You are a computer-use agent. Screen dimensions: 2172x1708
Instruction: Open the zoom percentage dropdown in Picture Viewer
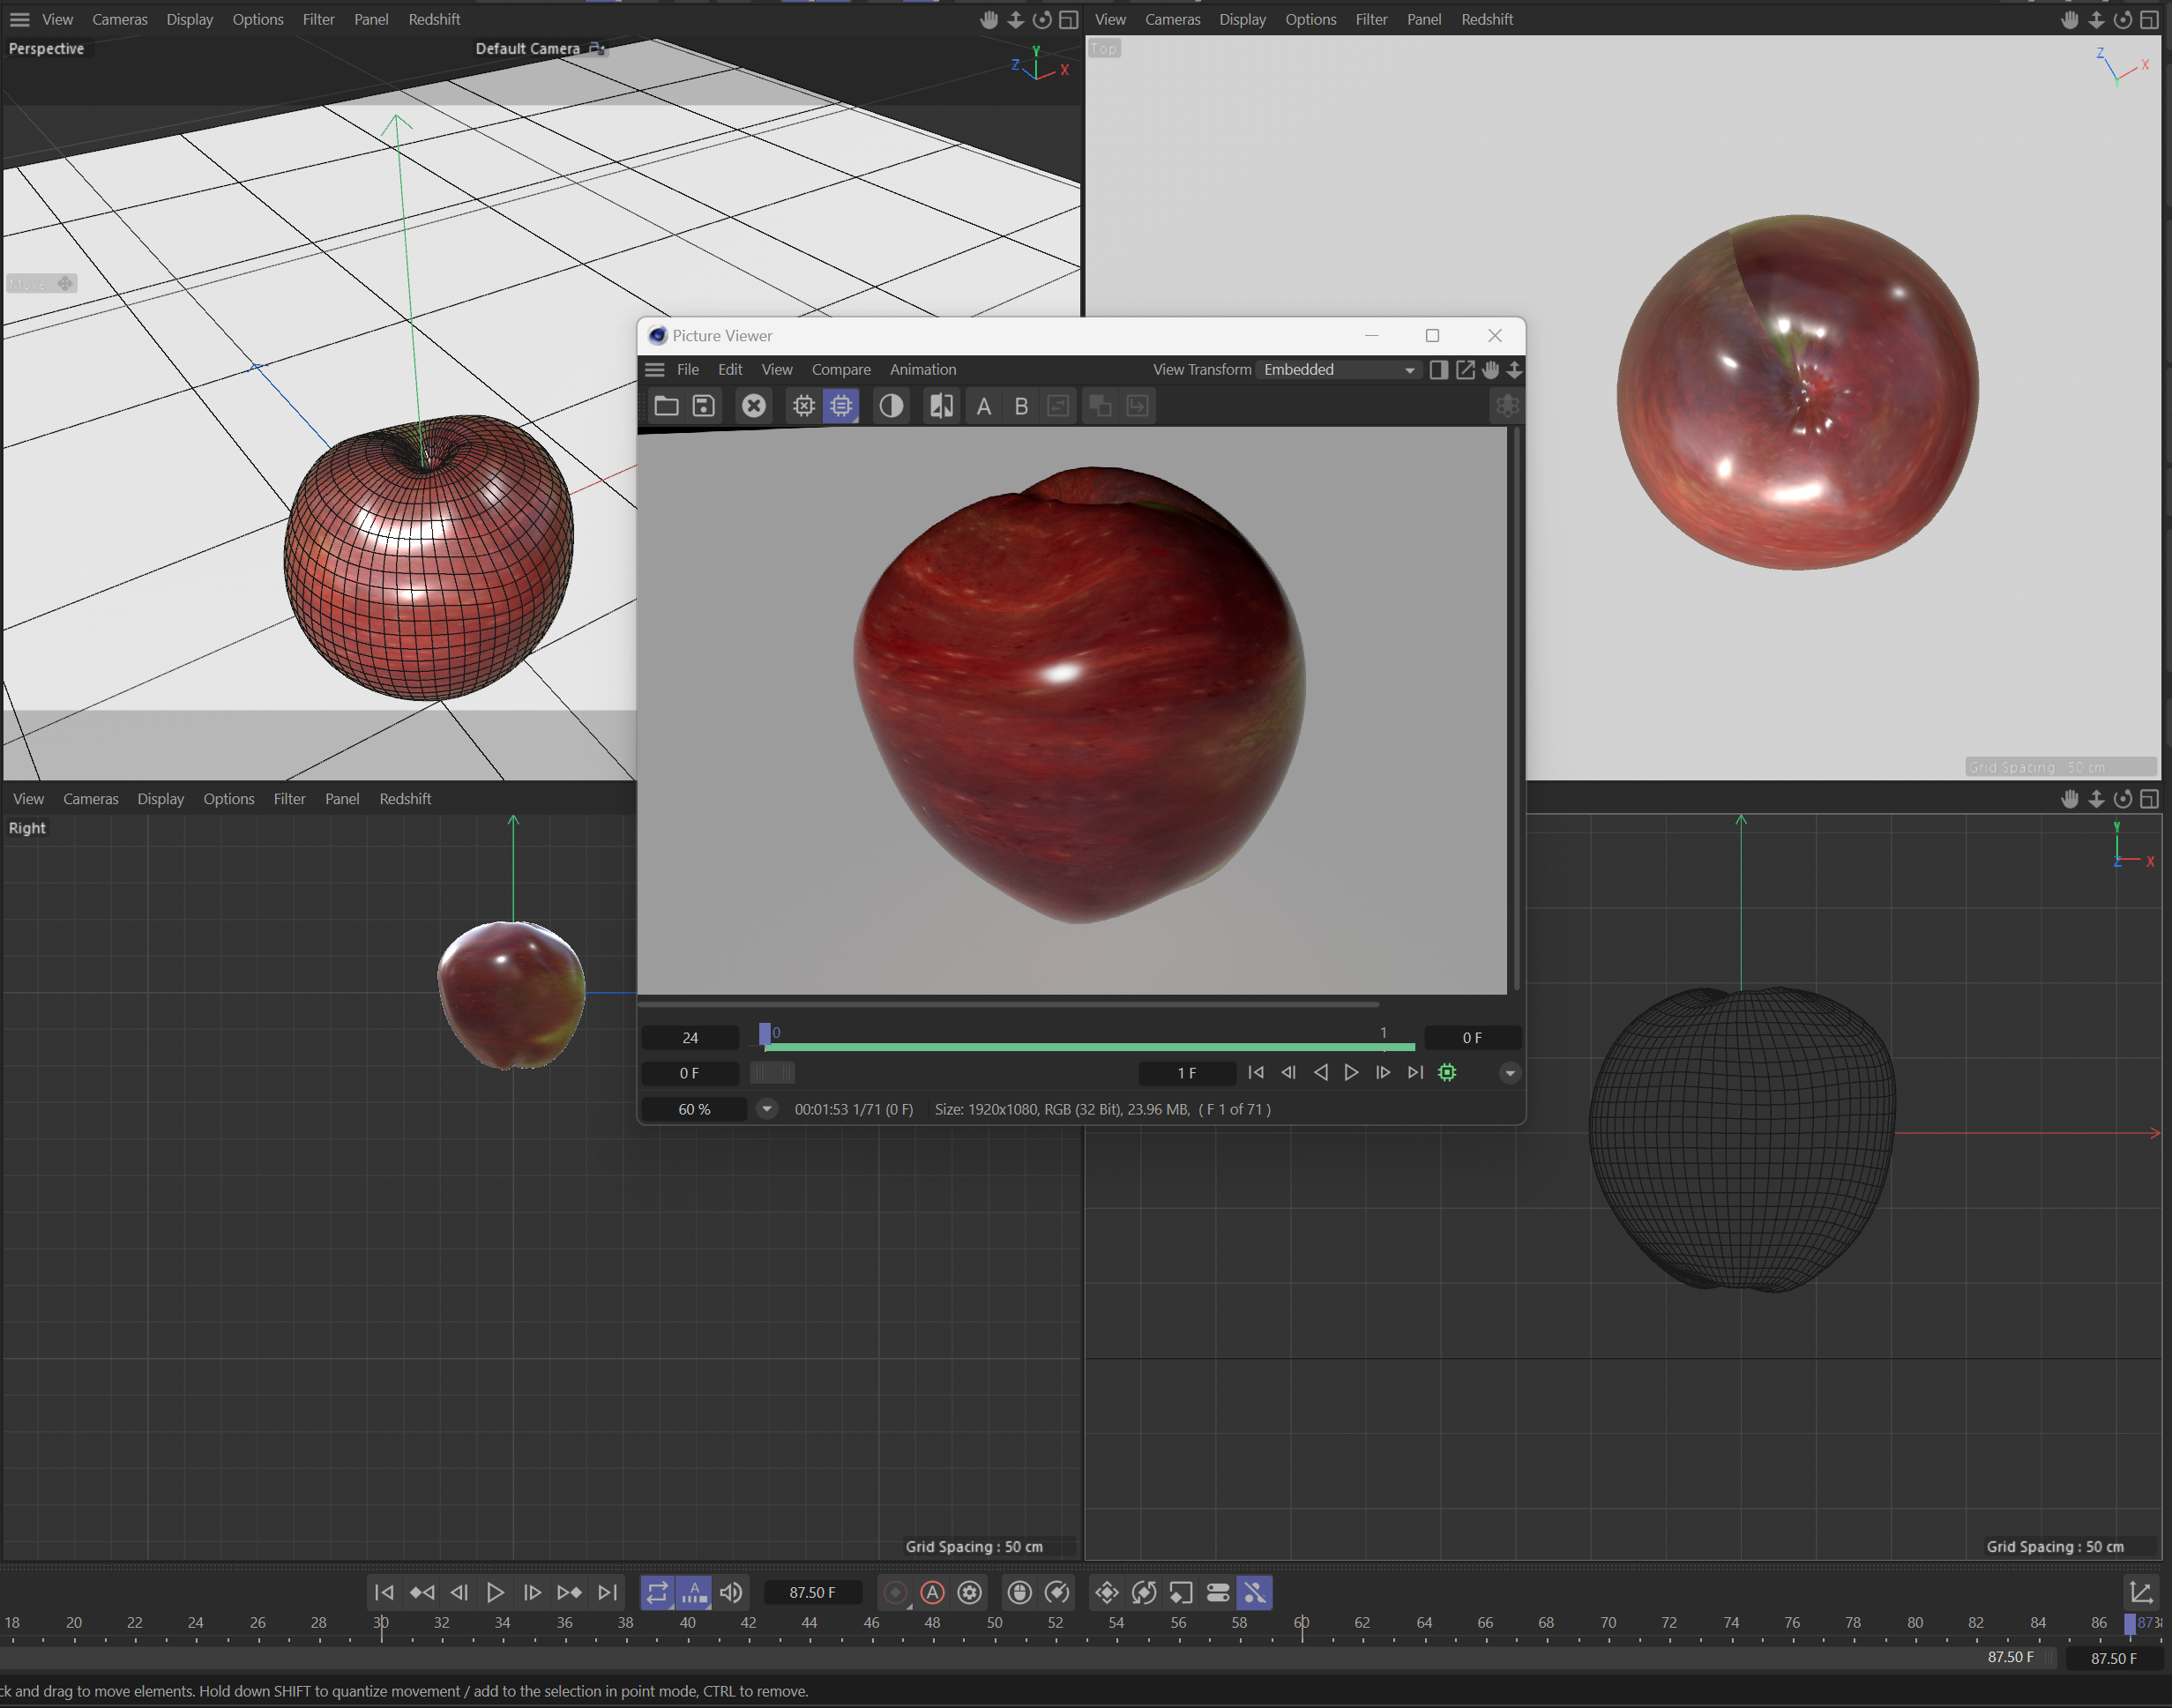[x=766, y=1109]
